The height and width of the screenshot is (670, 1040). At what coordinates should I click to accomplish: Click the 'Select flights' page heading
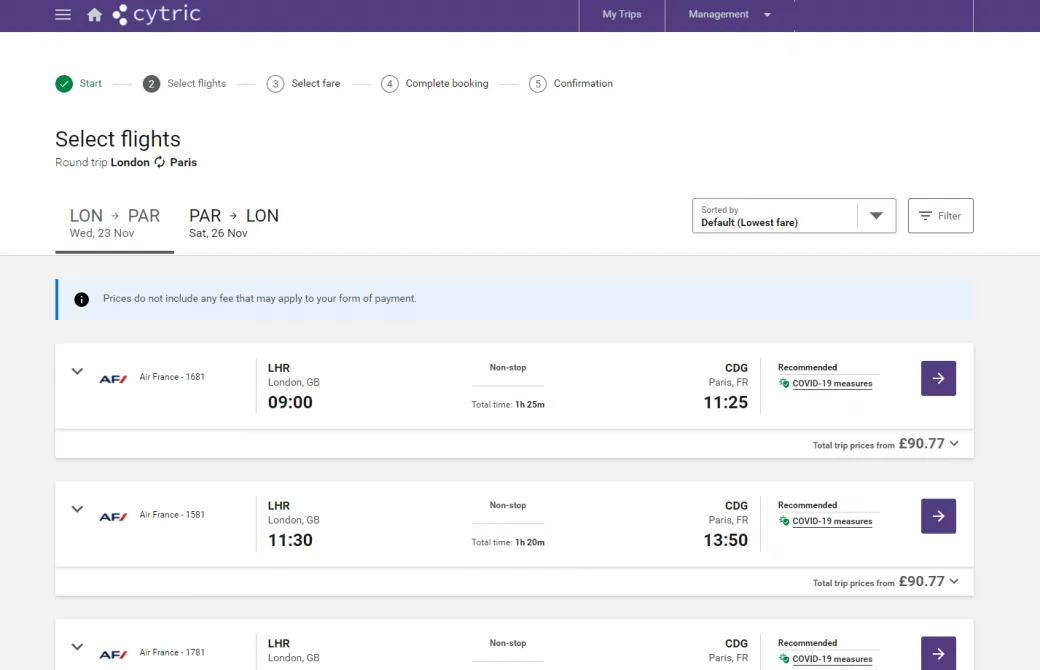click(x=118, y=139)
